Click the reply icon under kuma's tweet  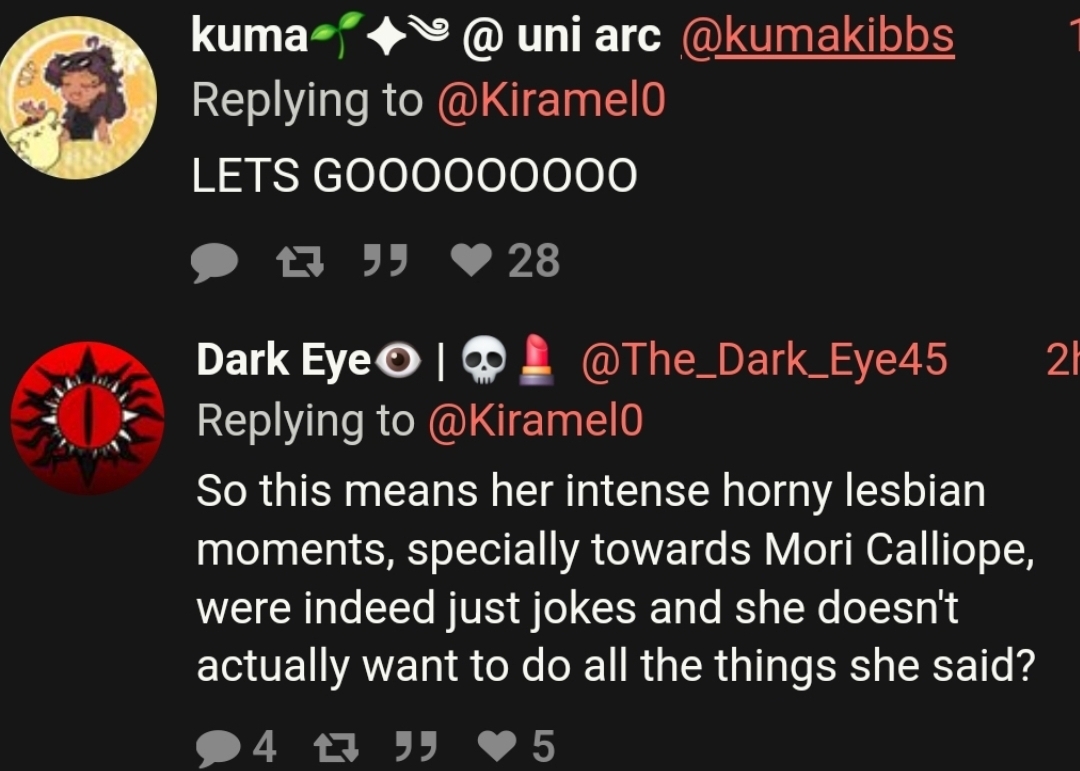pos(214,263)
